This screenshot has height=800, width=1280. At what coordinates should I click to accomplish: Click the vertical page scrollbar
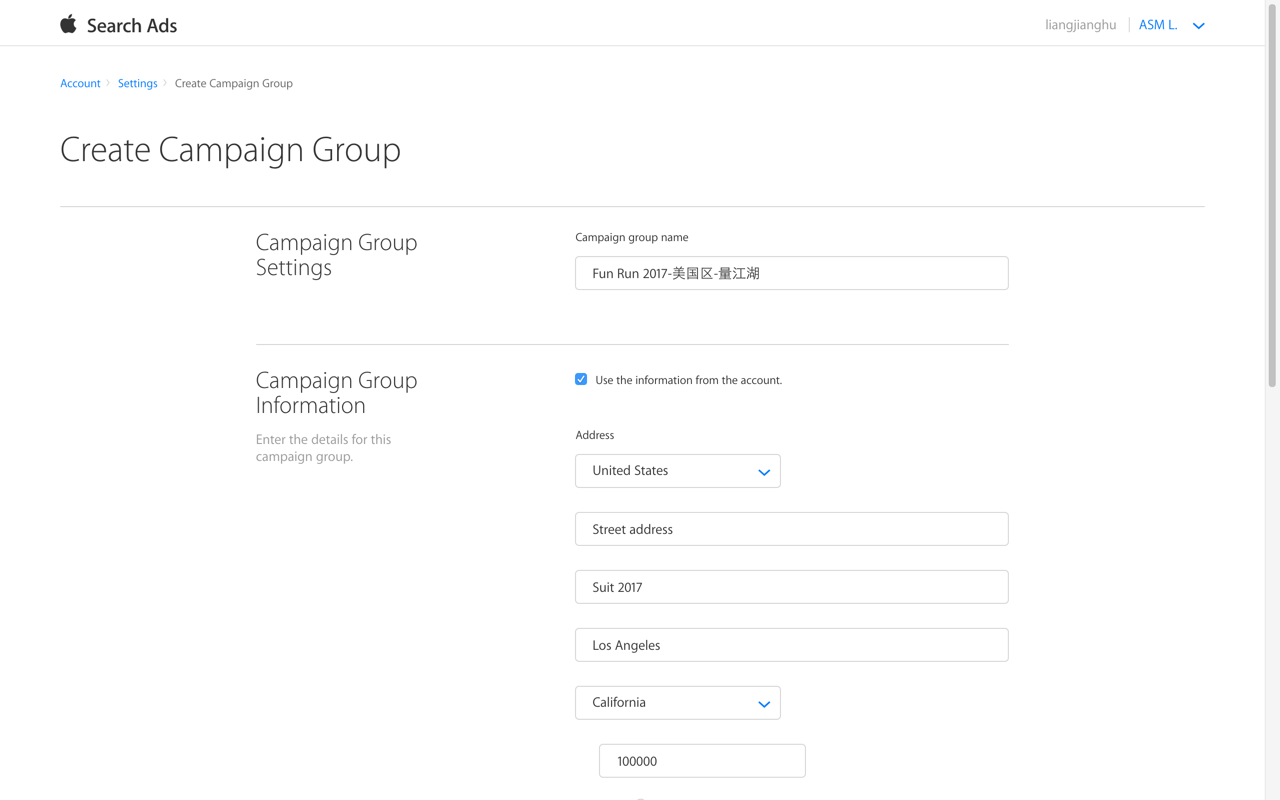click(1272, 200)
